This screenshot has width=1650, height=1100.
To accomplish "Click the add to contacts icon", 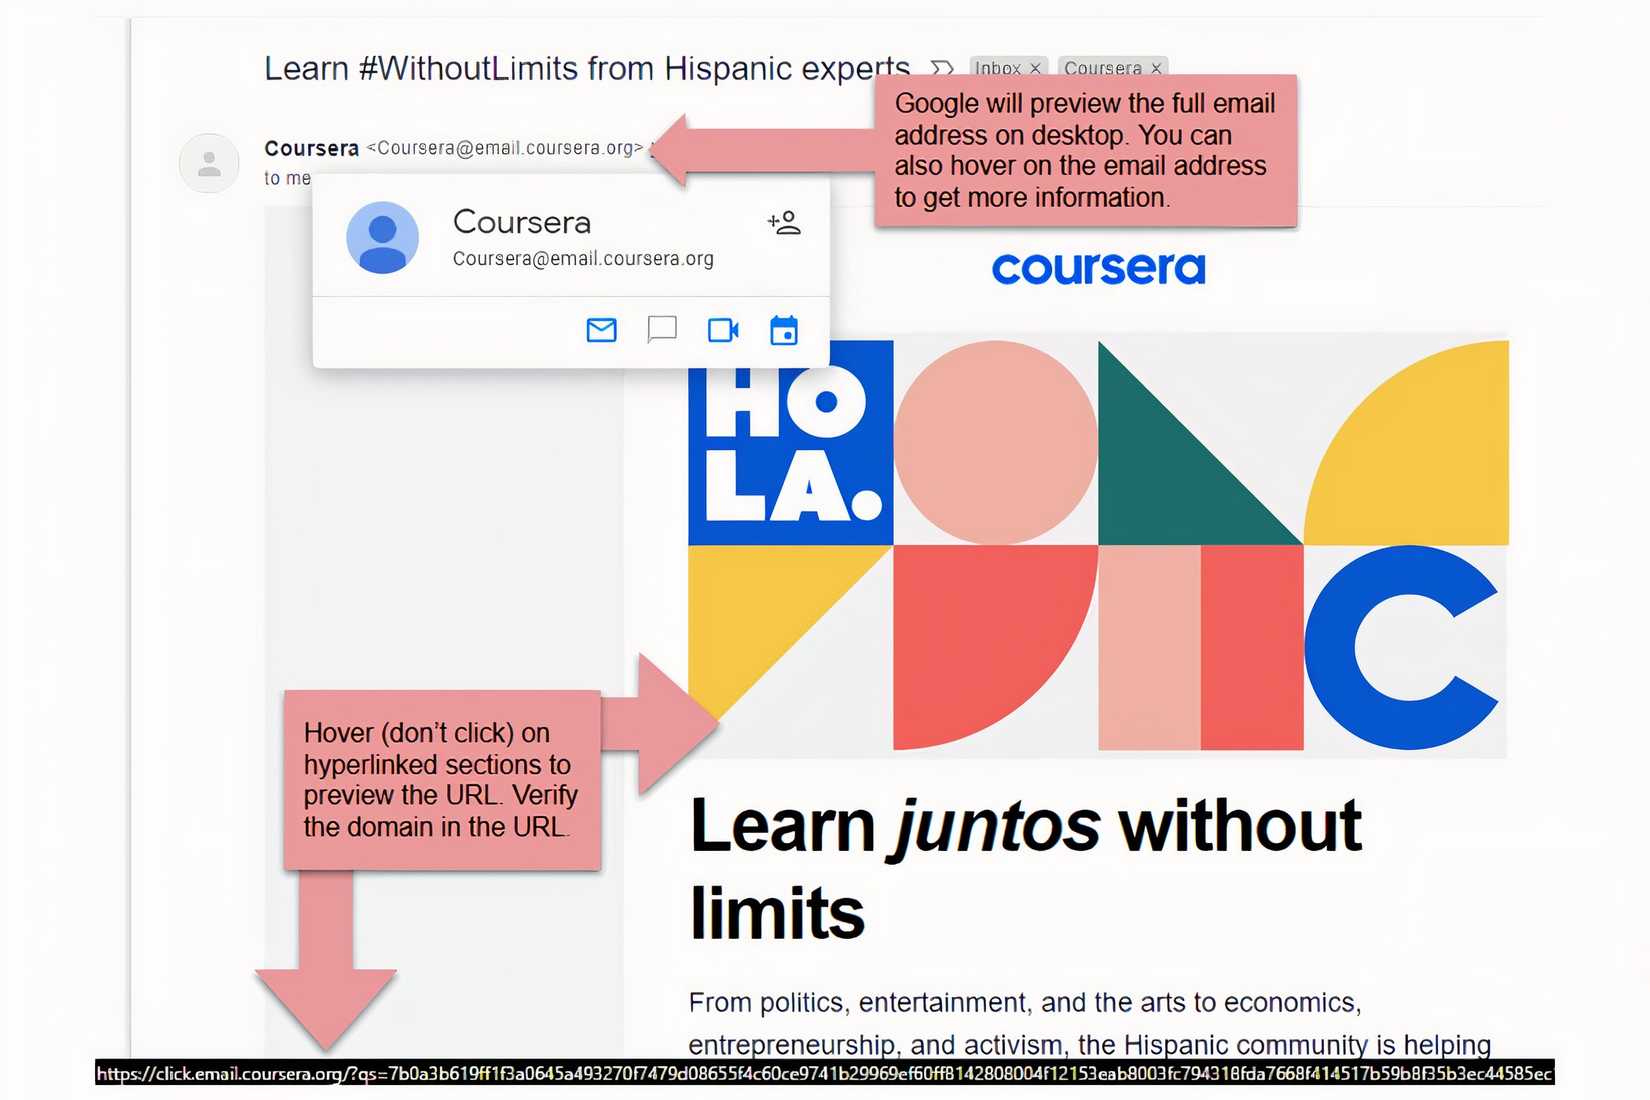I will pos(784,222).
